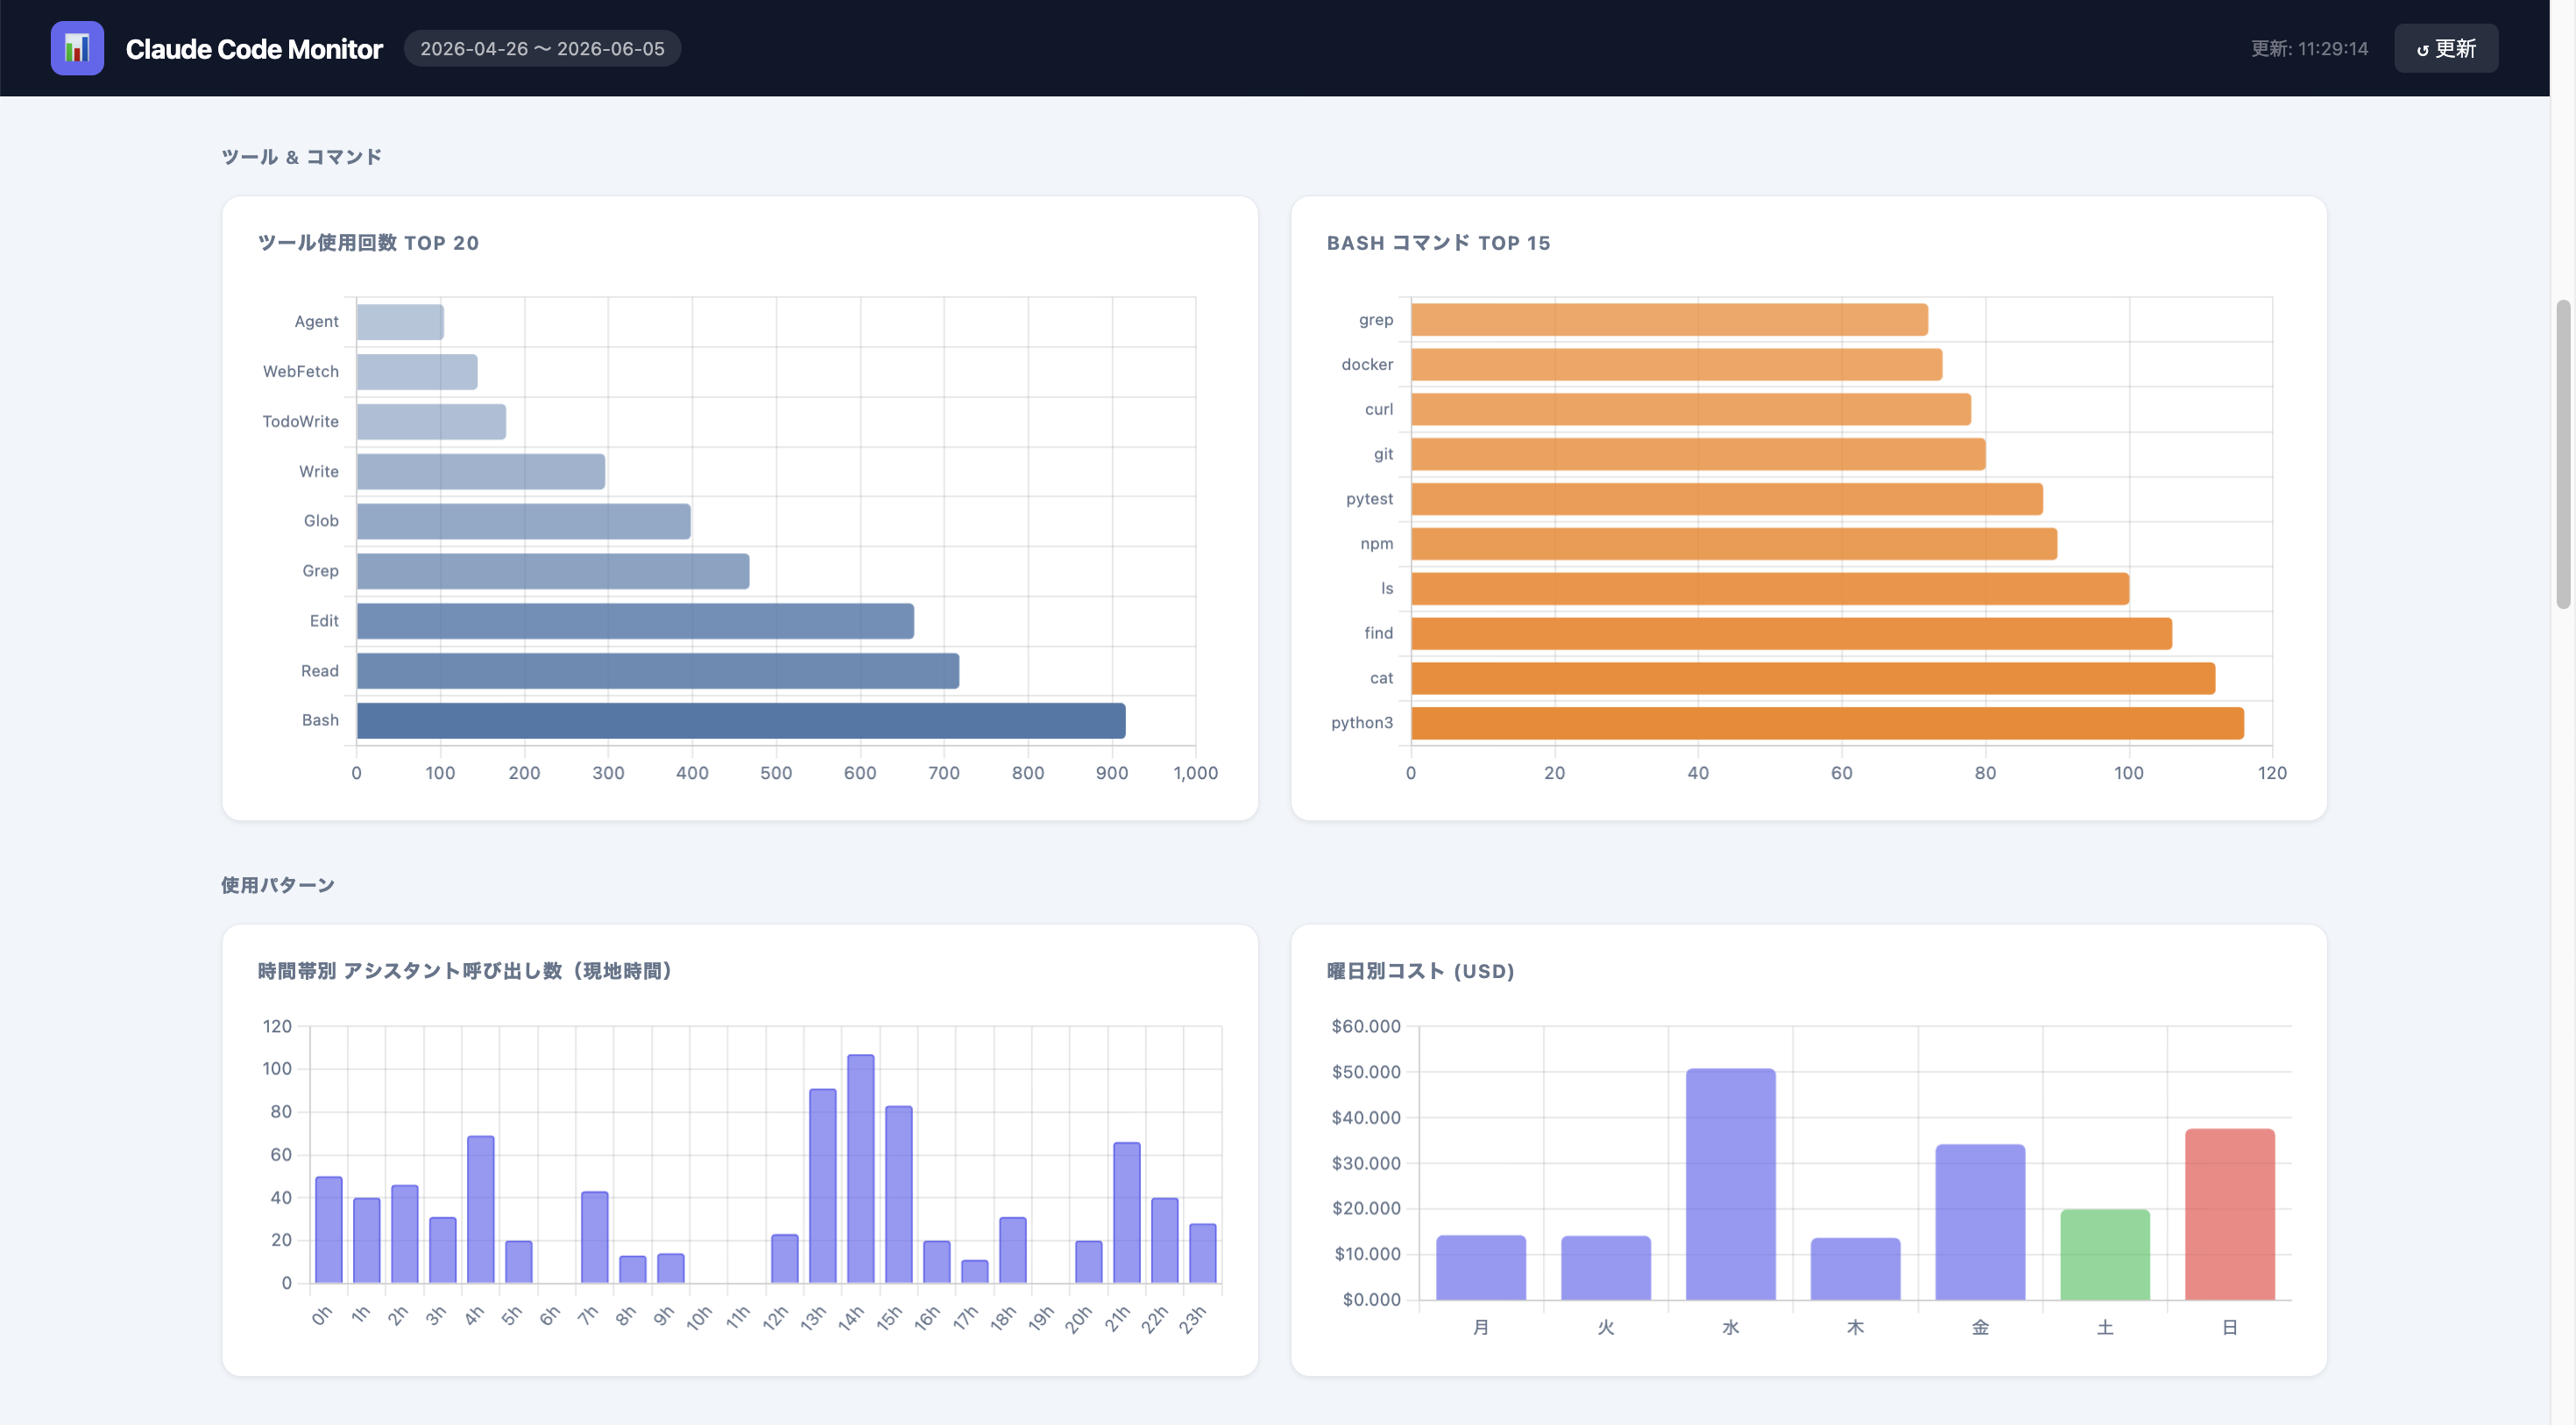The width and height of the screenshot is (2576, 1425).
Task: Click the 金 Friday cost bar
Action: (x=1980, y=1223)
